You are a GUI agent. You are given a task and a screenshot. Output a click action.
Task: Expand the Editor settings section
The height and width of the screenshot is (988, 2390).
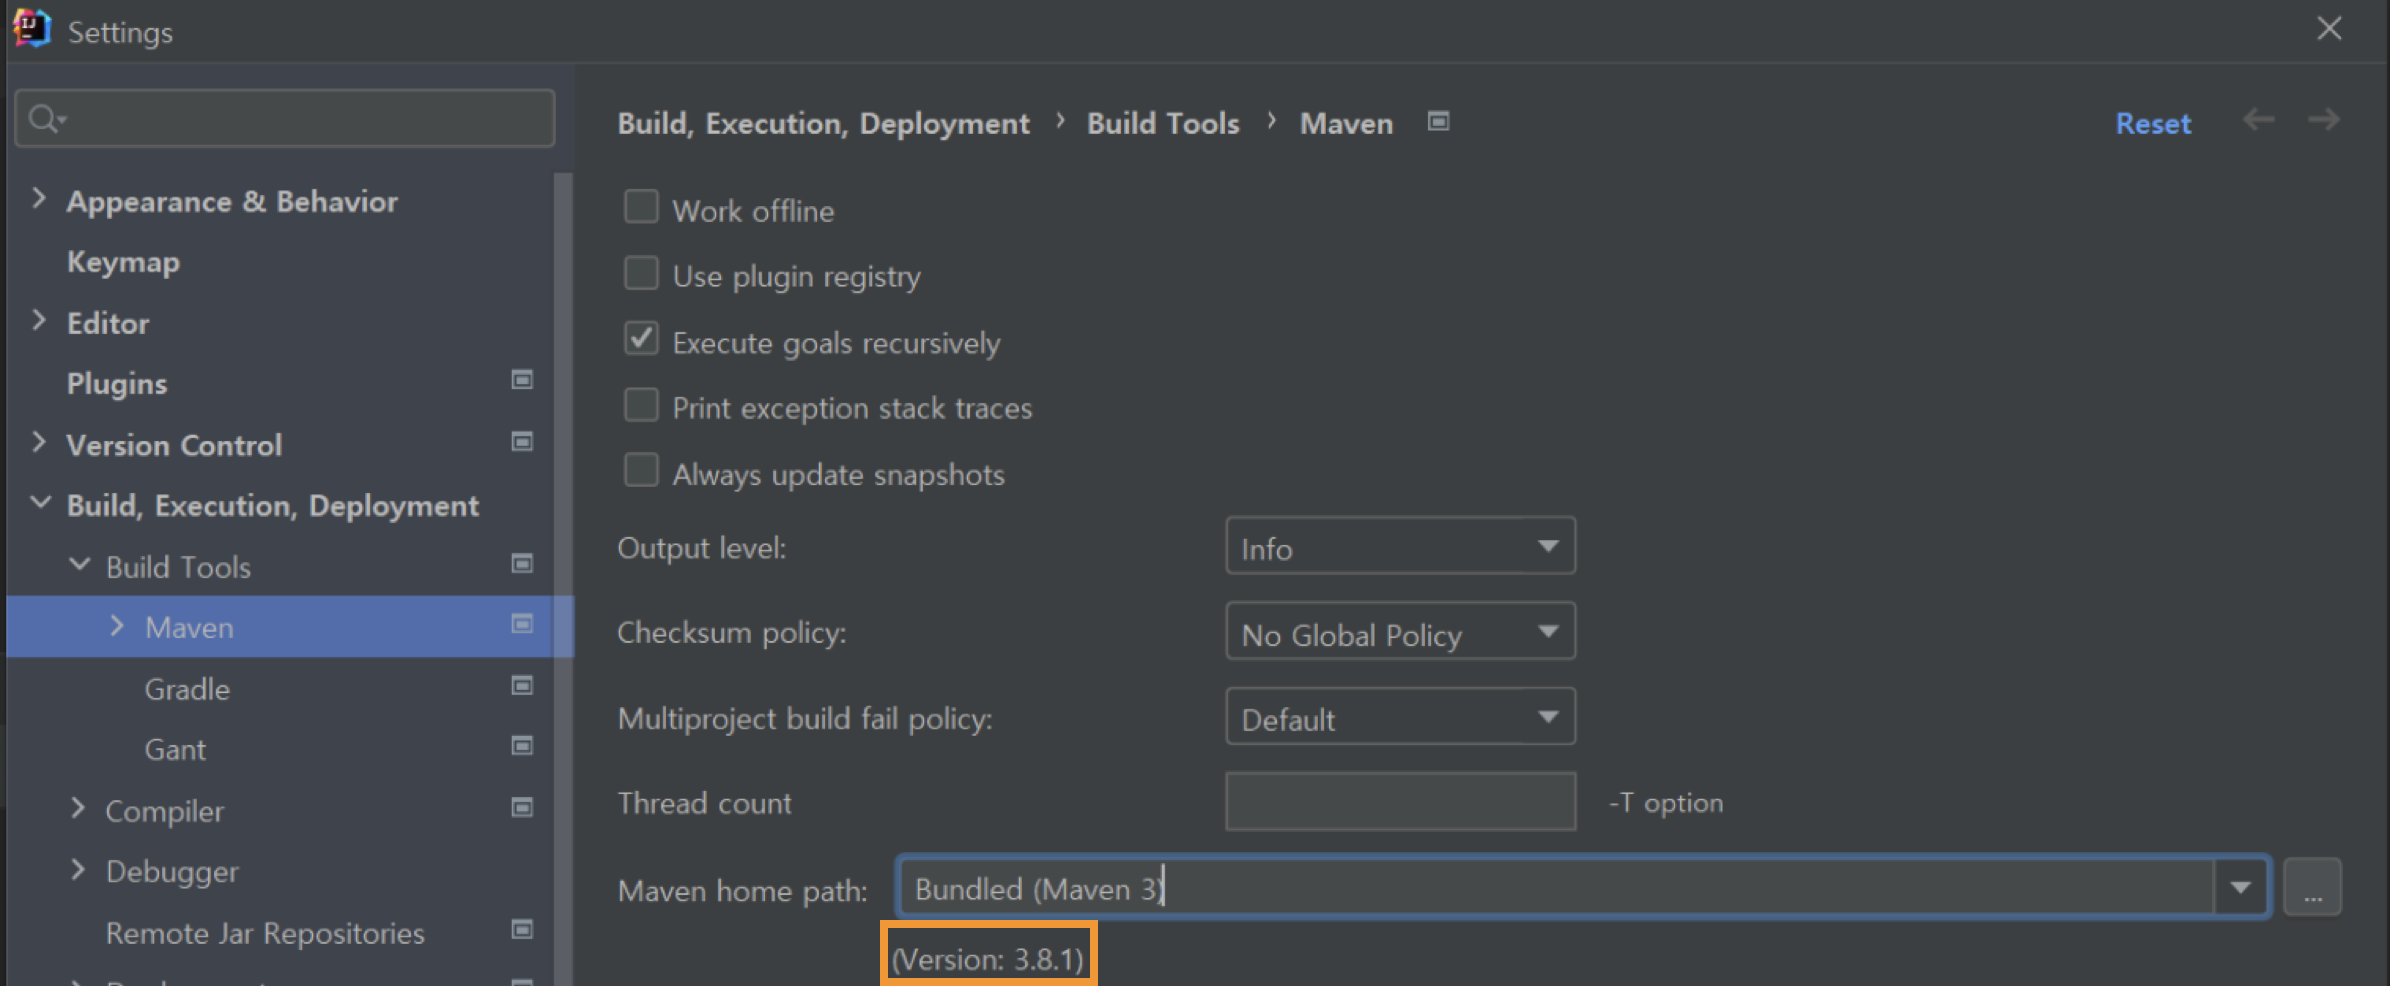click(39, 321)
